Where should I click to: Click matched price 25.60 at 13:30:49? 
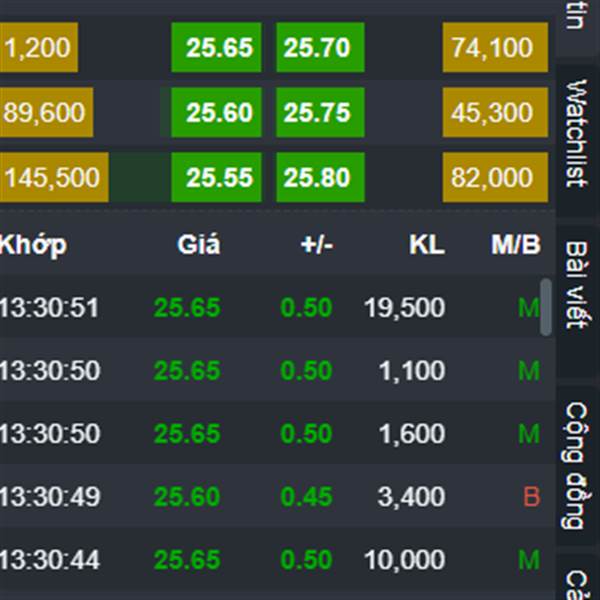(x=187, y=497)
